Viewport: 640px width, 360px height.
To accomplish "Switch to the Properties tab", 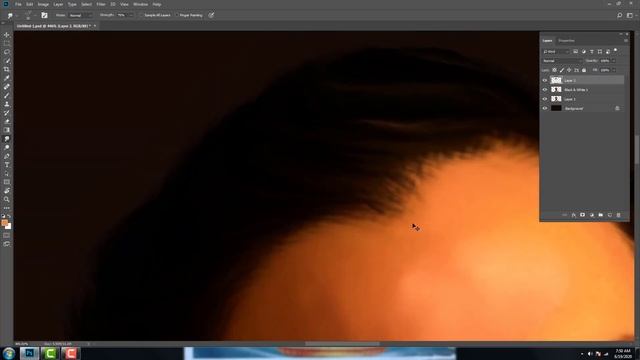I will pyautogui.click(x=566, y=41).
